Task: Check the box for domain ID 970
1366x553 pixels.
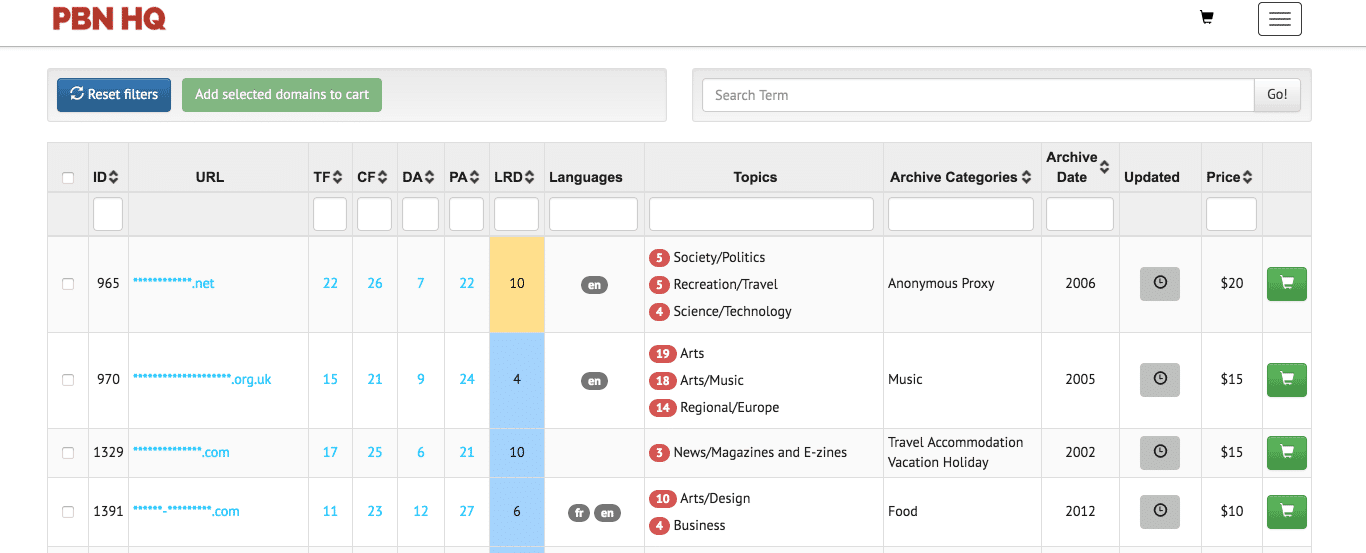Action: [68, 380]
